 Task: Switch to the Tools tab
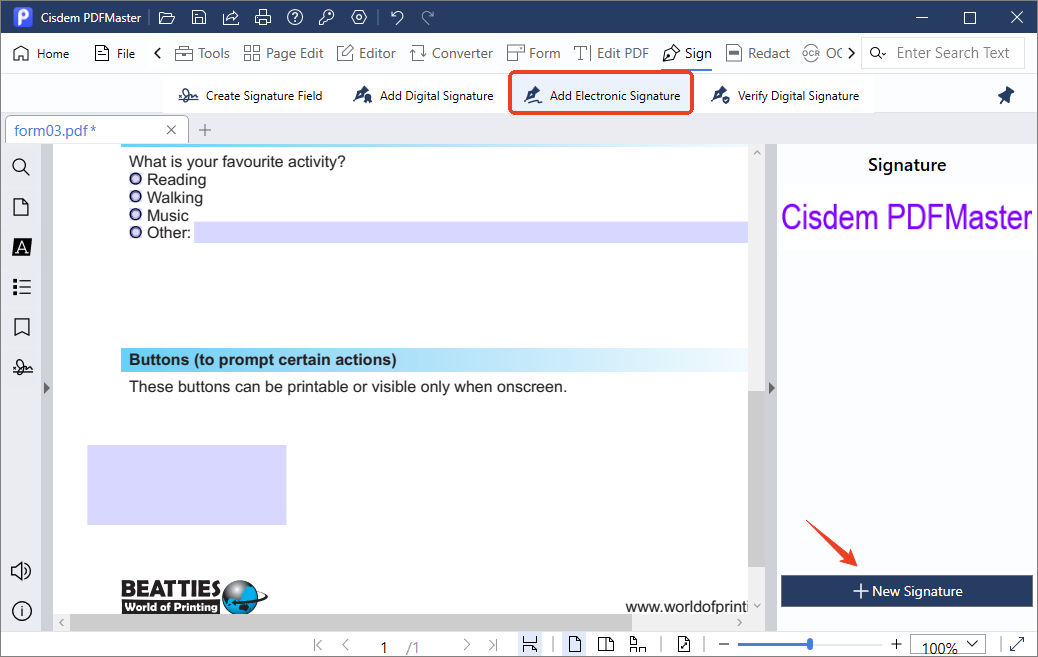pyautogui.click(x=203, y=54)
